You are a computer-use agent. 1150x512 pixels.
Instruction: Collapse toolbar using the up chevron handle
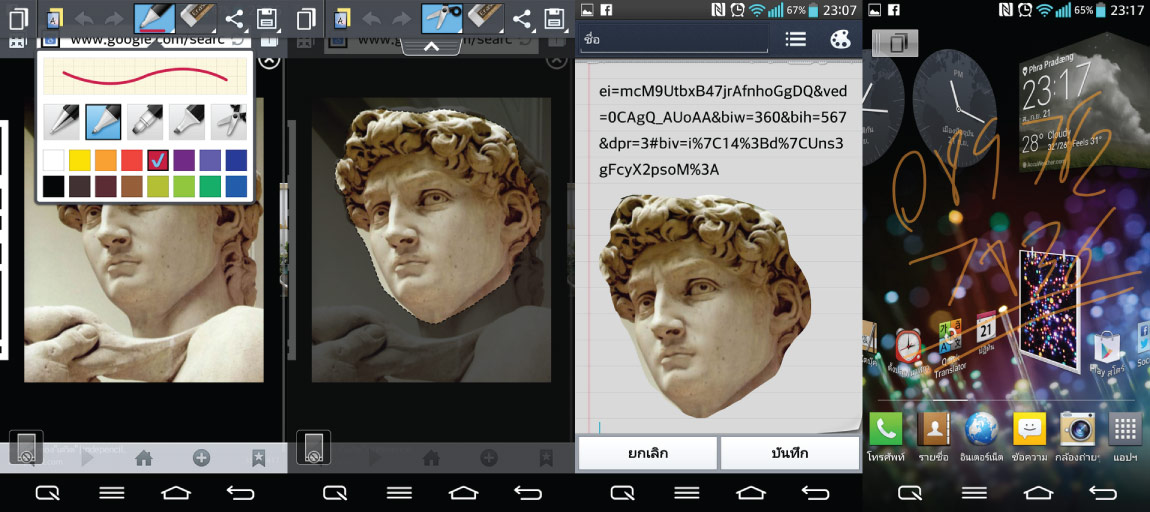click(431, 46)
